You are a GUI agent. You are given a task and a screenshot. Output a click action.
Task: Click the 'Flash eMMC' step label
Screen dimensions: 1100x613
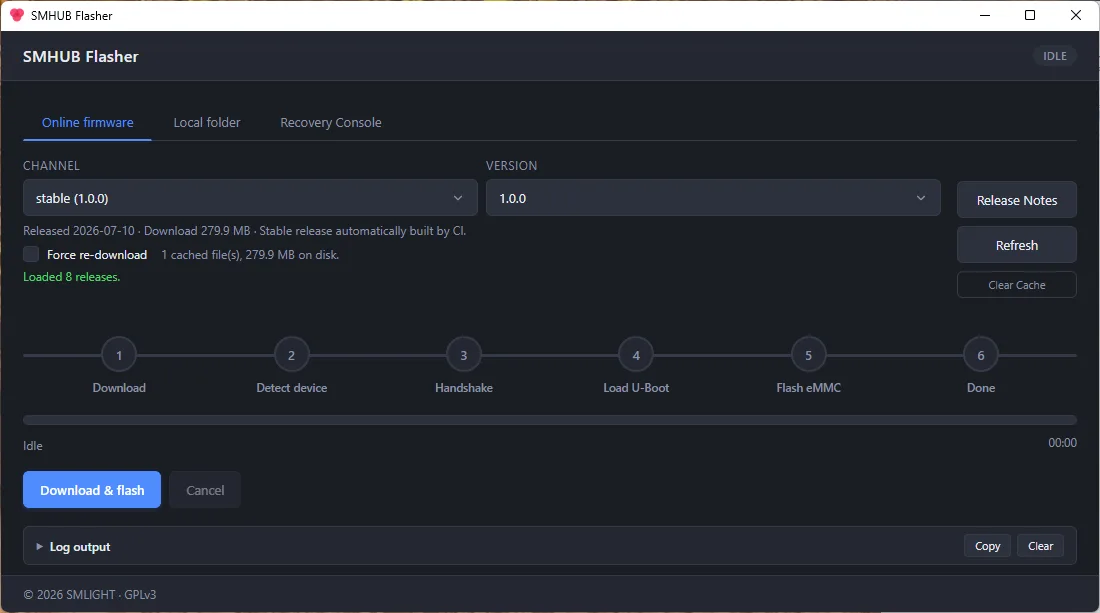808,388
